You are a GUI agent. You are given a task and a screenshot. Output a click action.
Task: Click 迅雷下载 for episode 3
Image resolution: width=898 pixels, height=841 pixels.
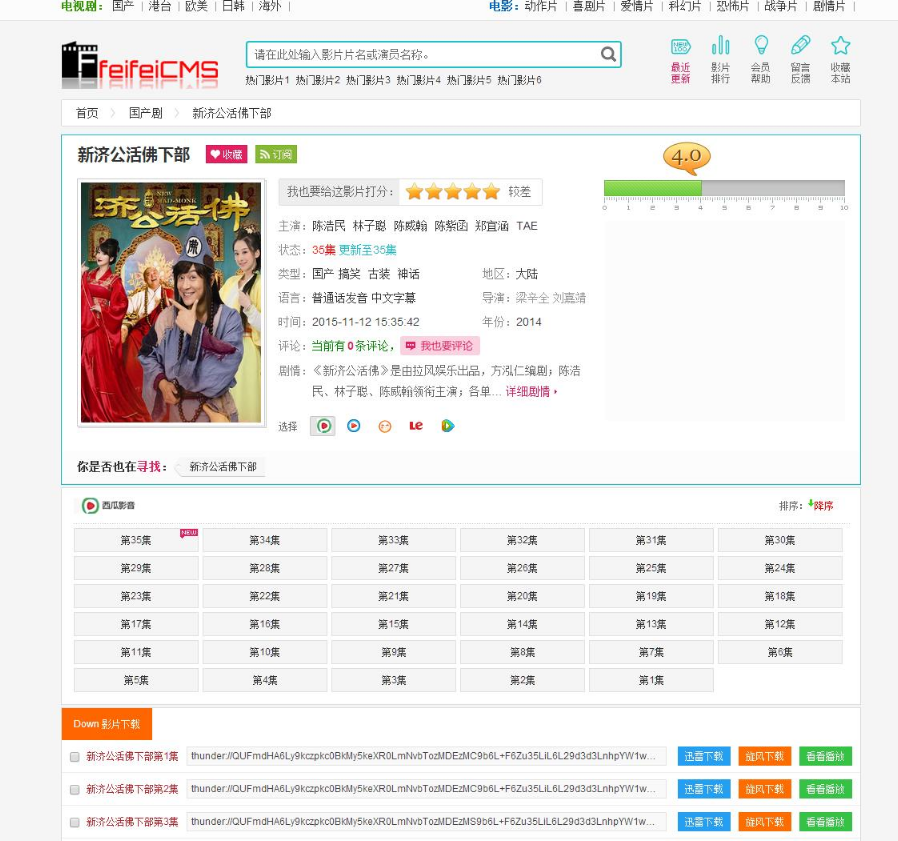tap(704, 822)
